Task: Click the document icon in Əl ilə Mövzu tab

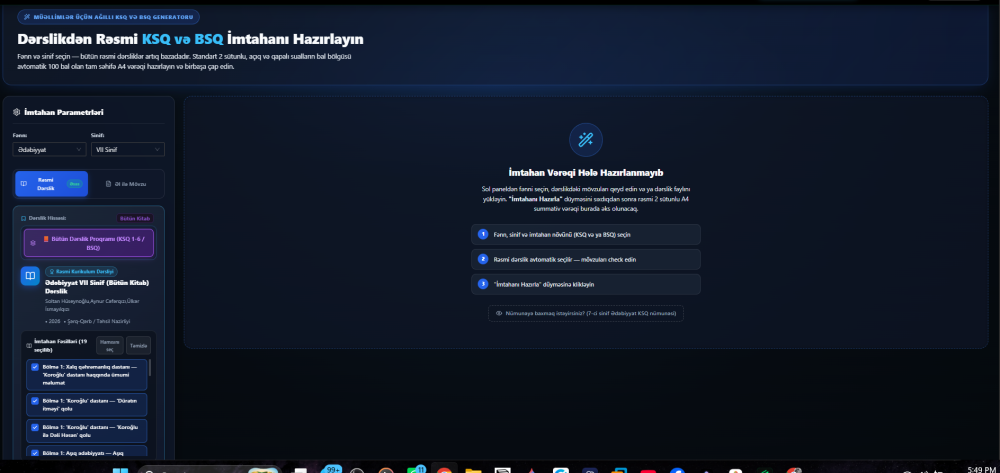Action: point(108,184)
